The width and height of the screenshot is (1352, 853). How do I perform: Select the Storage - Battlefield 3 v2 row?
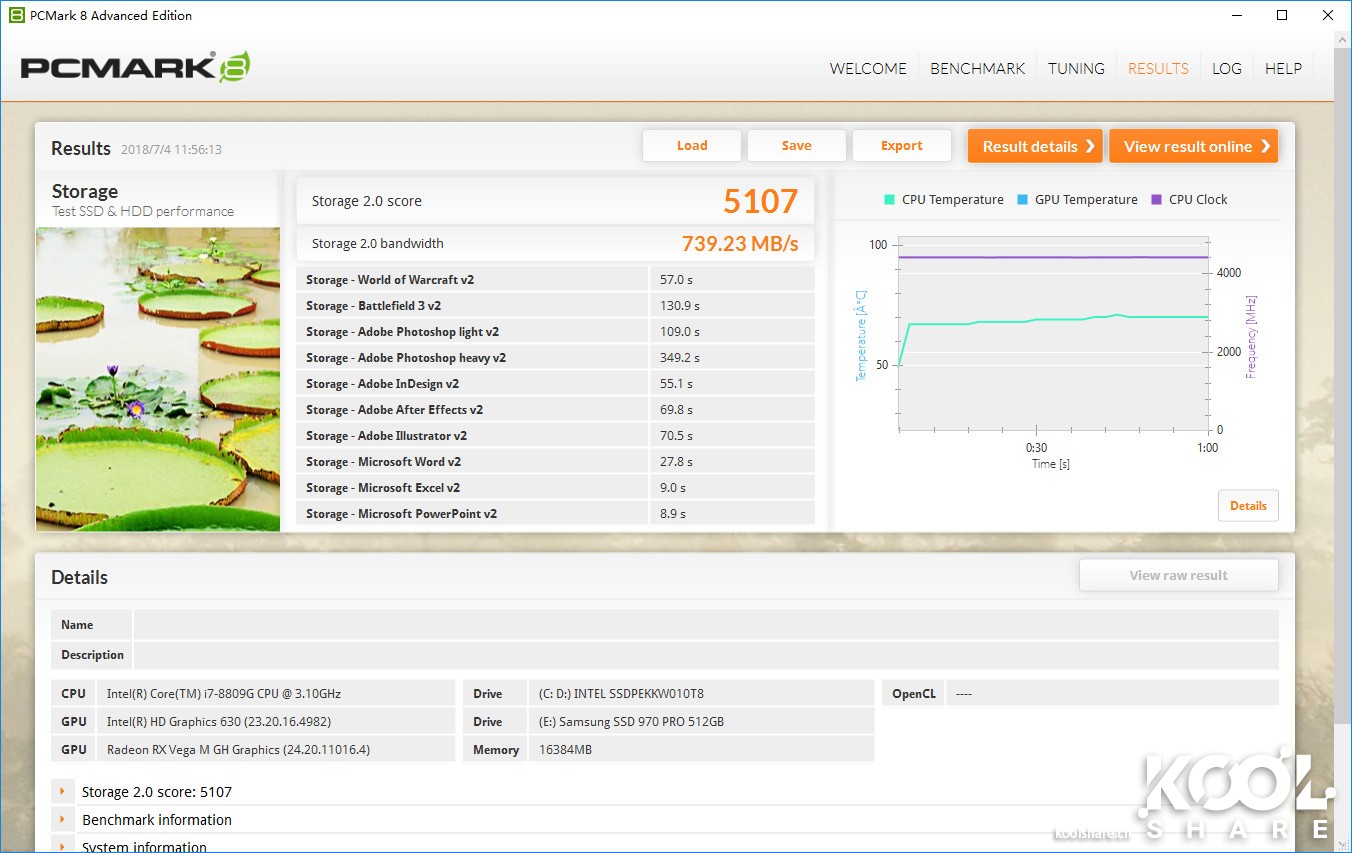pos(555,306)
